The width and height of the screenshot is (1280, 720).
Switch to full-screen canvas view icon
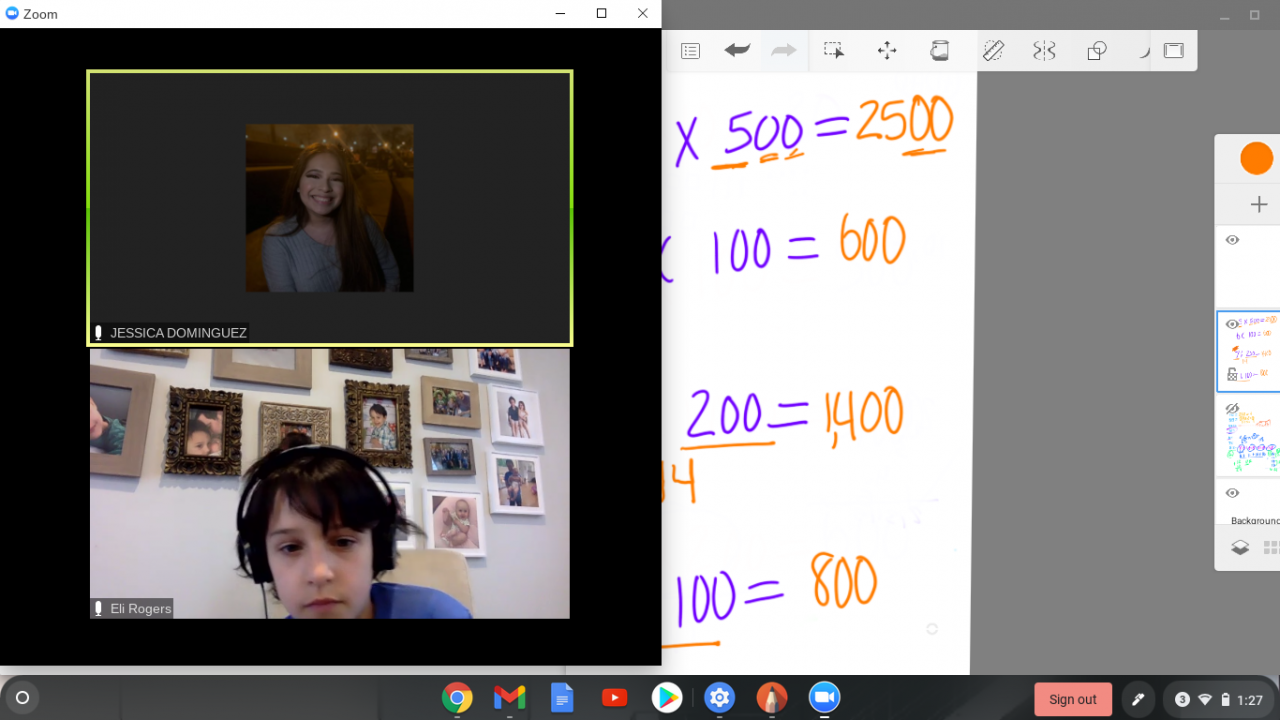click(x=1173, y=51)
